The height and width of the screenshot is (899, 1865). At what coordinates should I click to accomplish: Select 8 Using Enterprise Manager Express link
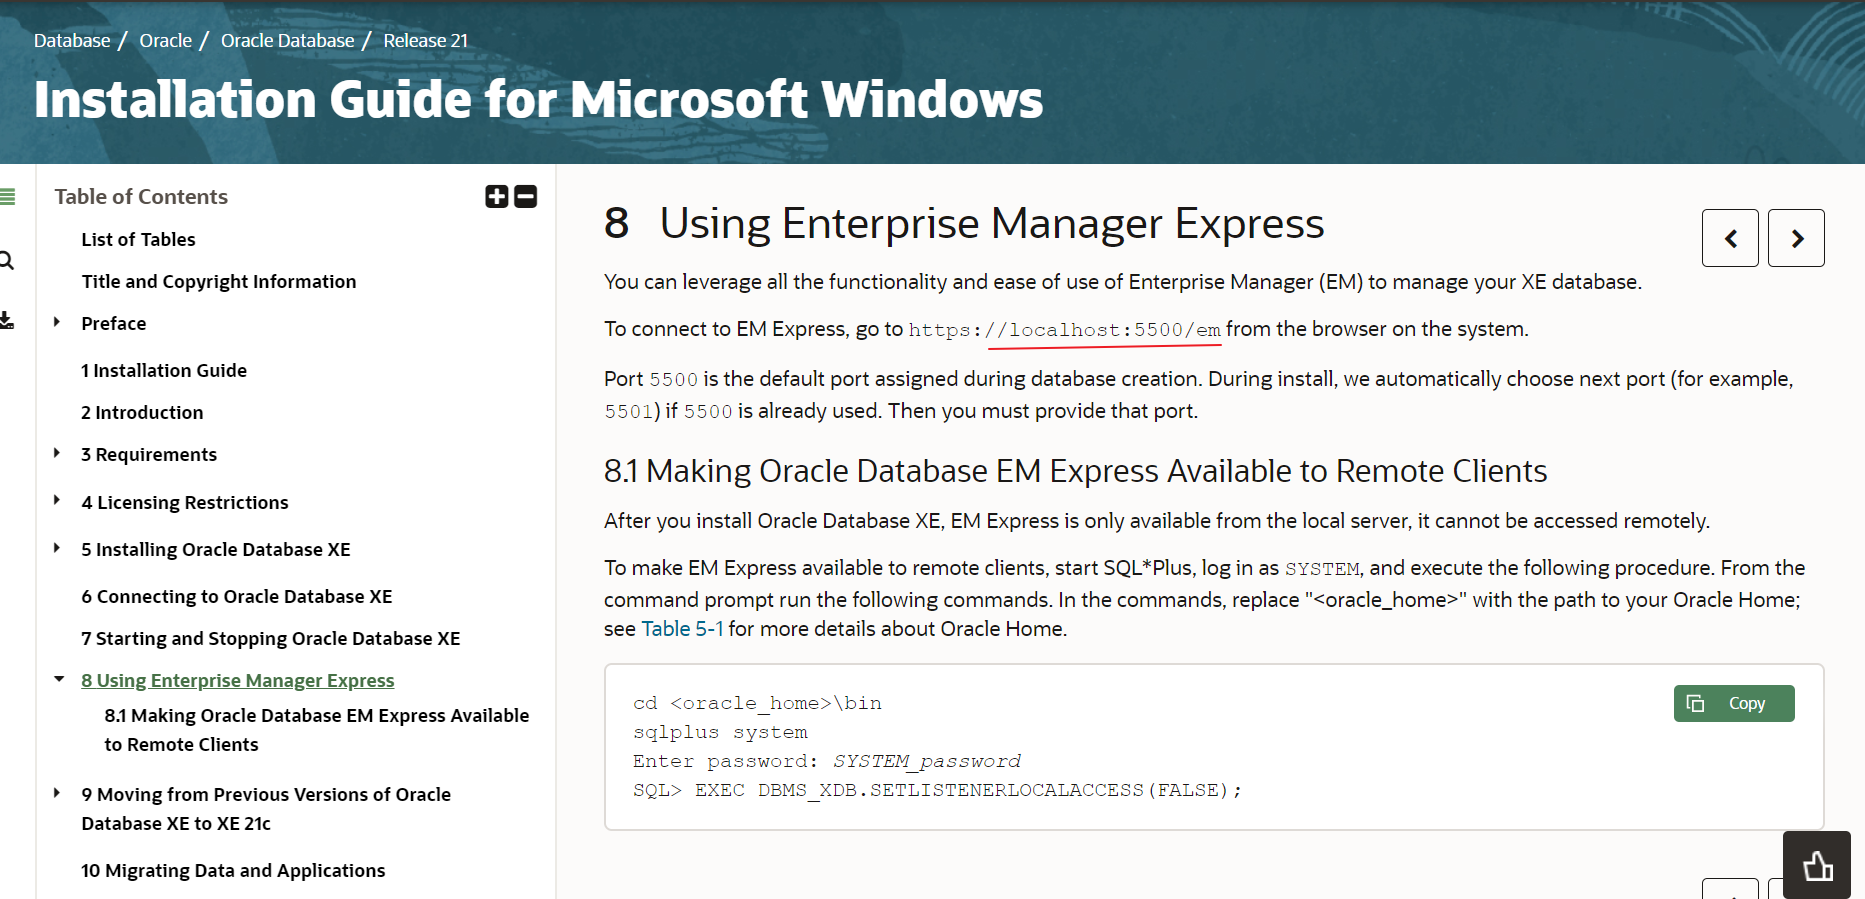pos(238,681)
